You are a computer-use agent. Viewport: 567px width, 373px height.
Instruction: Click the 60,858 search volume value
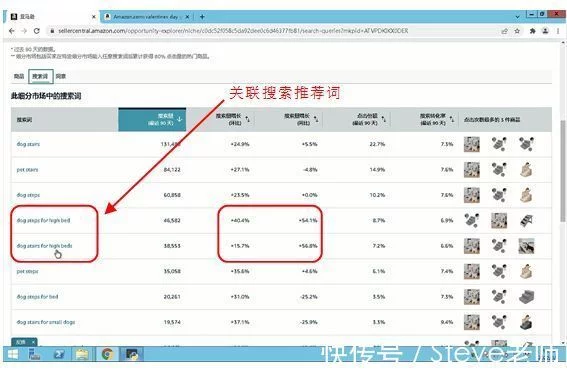point(172,195)
